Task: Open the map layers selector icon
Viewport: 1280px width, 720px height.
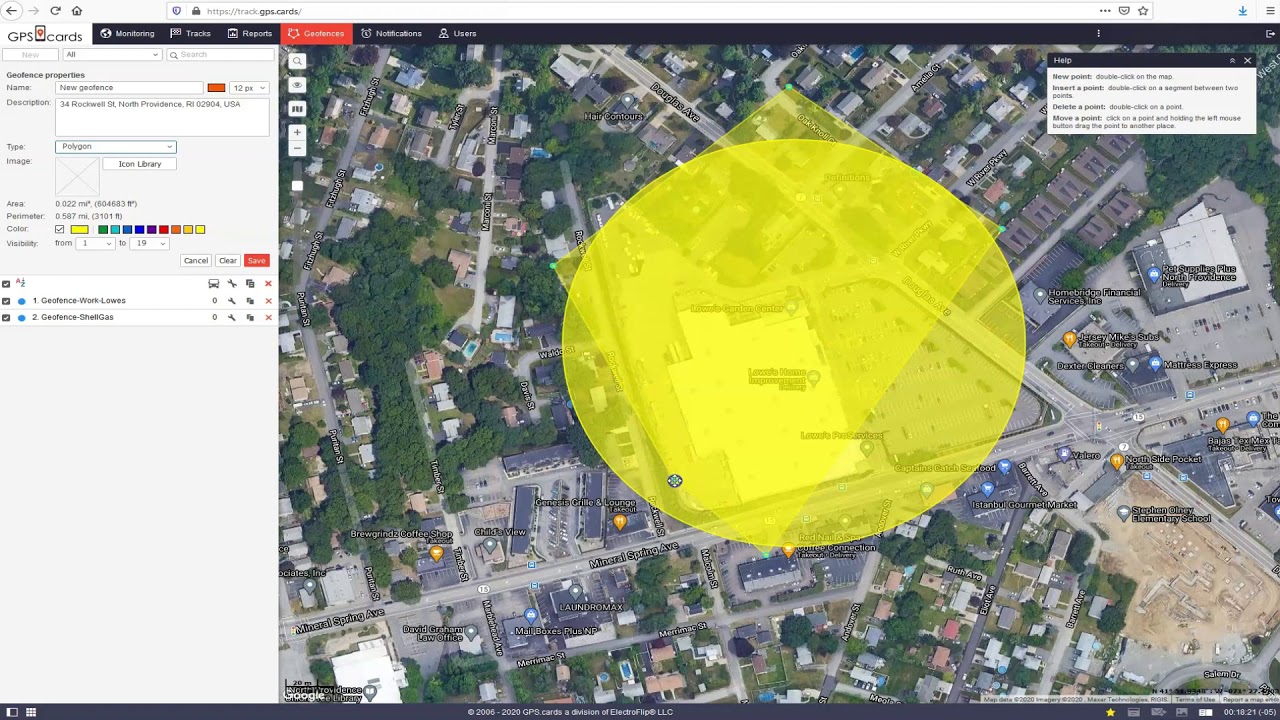Action: (x=297, y=108)
